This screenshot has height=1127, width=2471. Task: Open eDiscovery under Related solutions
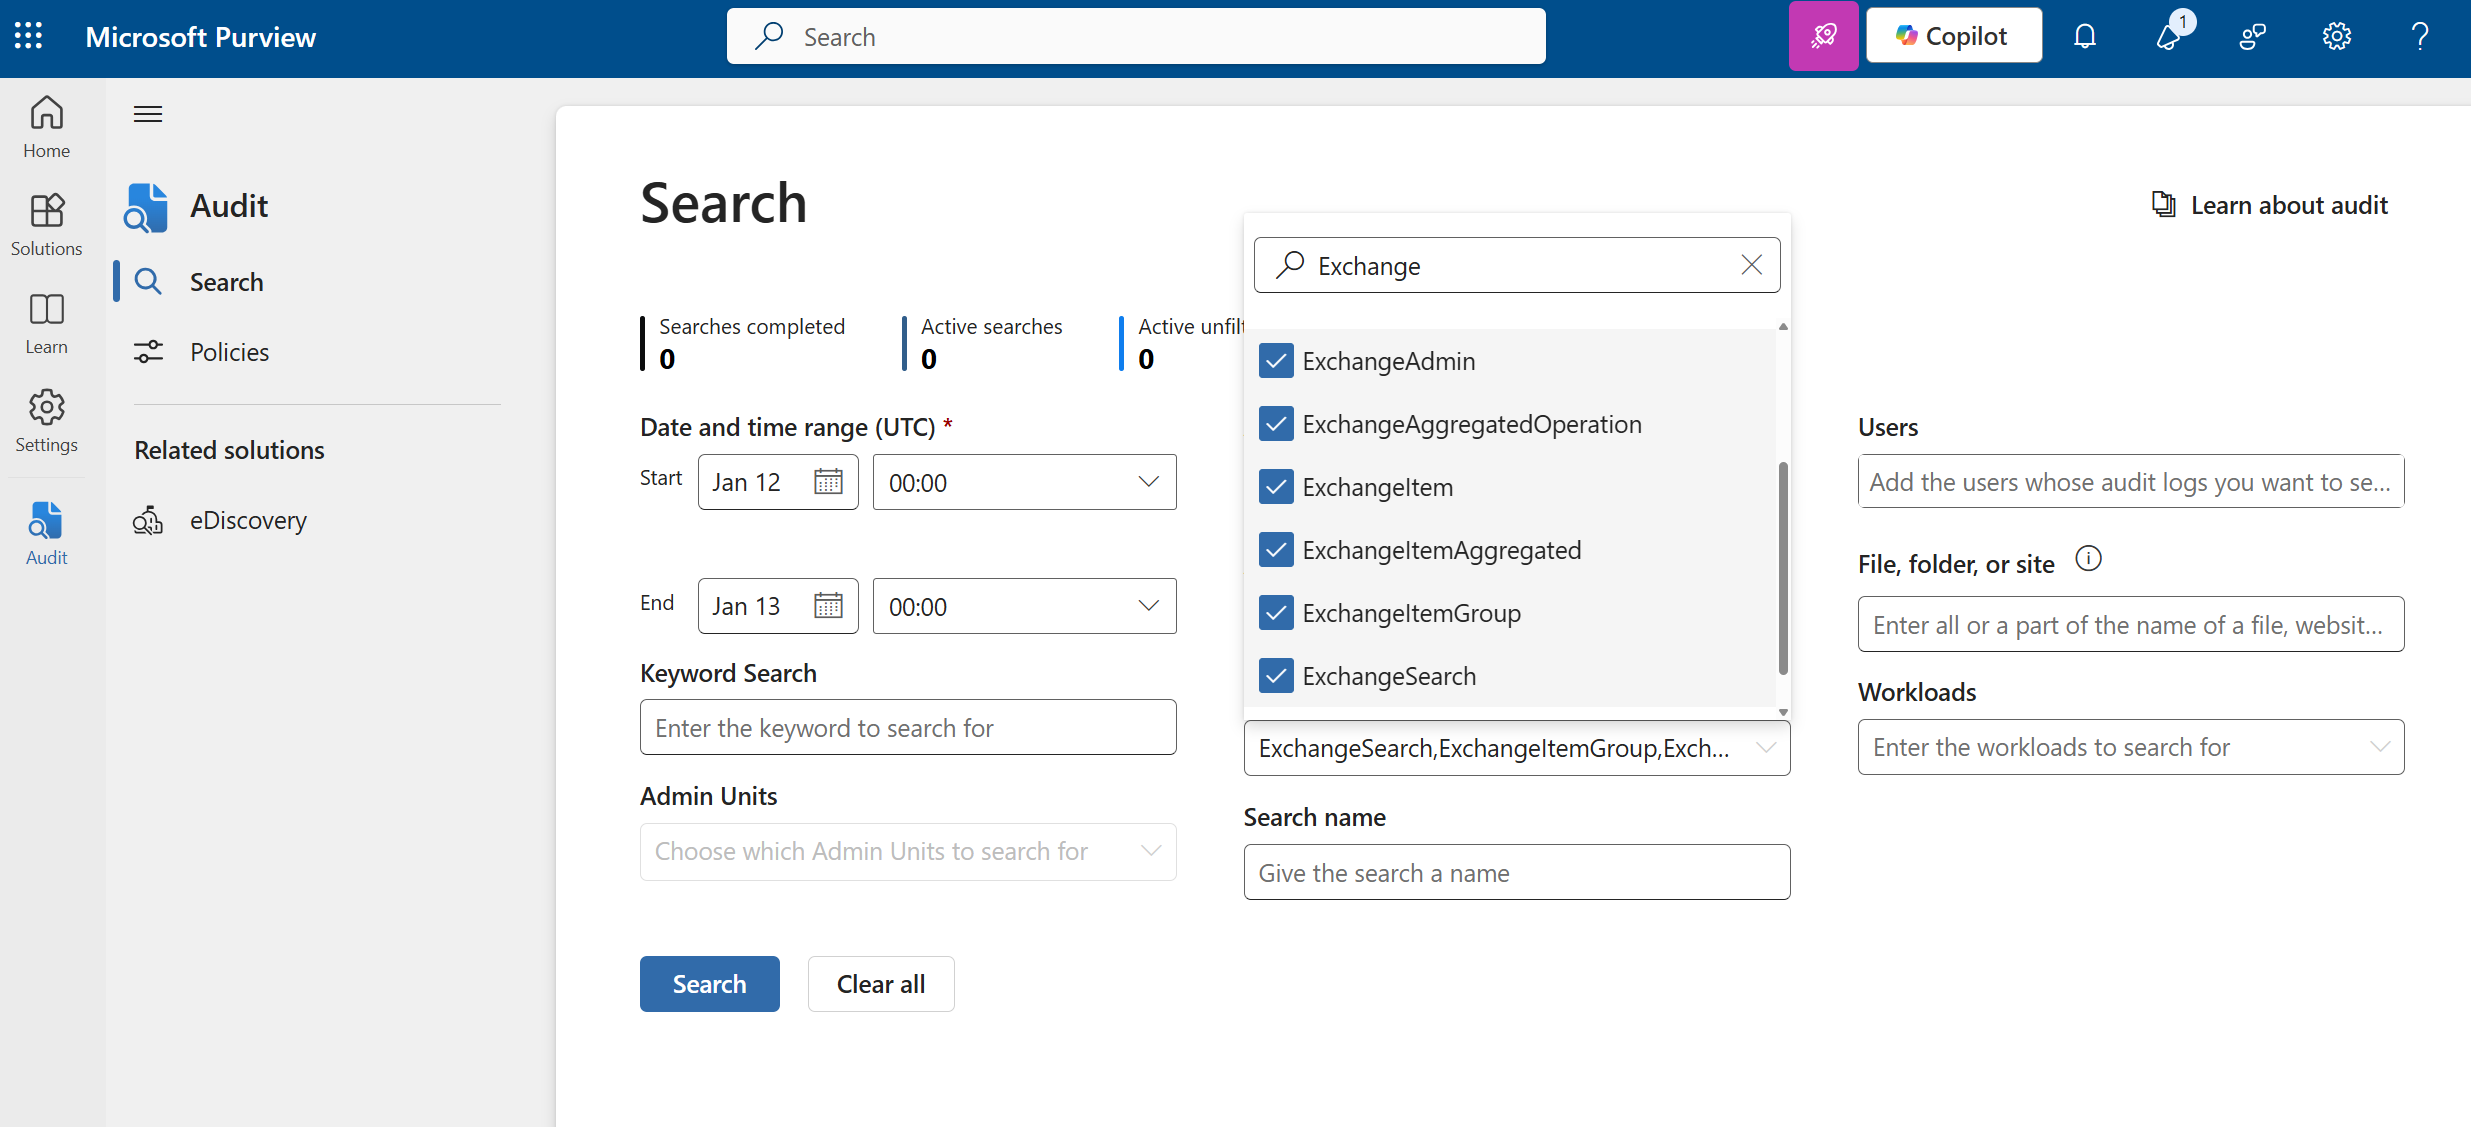pyautogui.click(x=248, y=519)
